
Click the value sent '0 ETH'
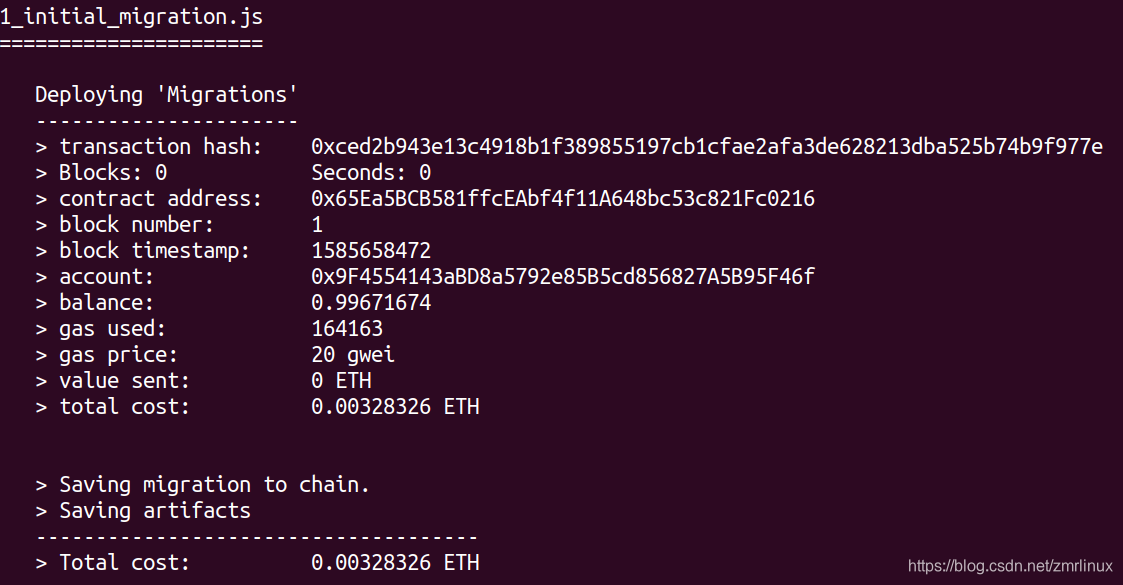coord(342,380)
